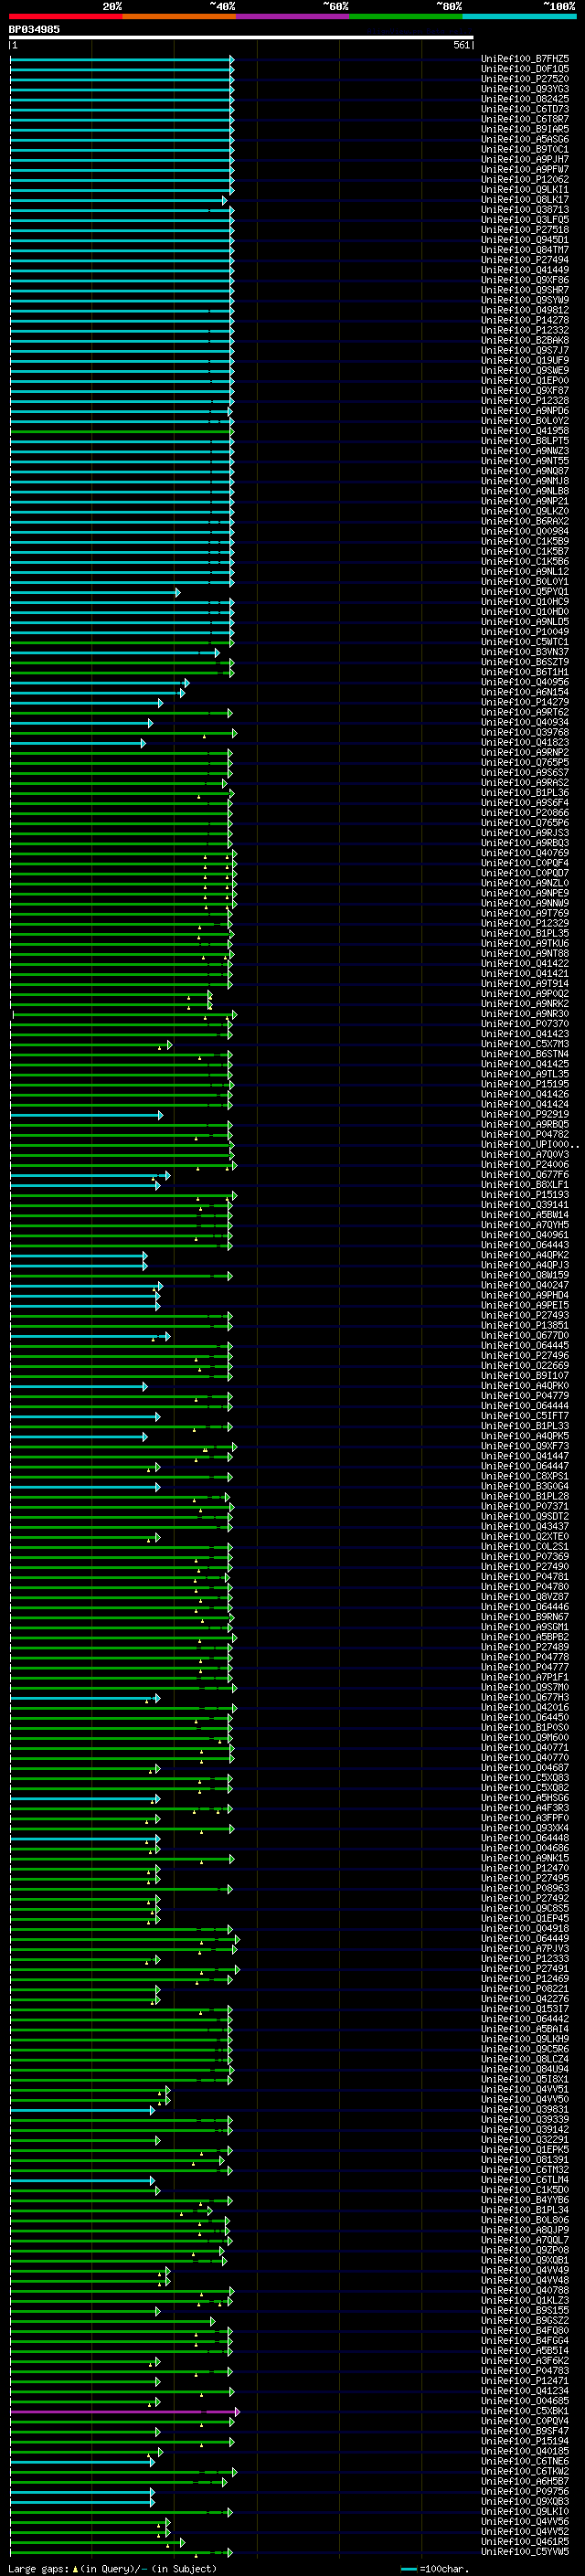The width and height of the screenshot is (585, 2576).
Task: Click the UniRef100_Q41449 label
Action: 525,270
